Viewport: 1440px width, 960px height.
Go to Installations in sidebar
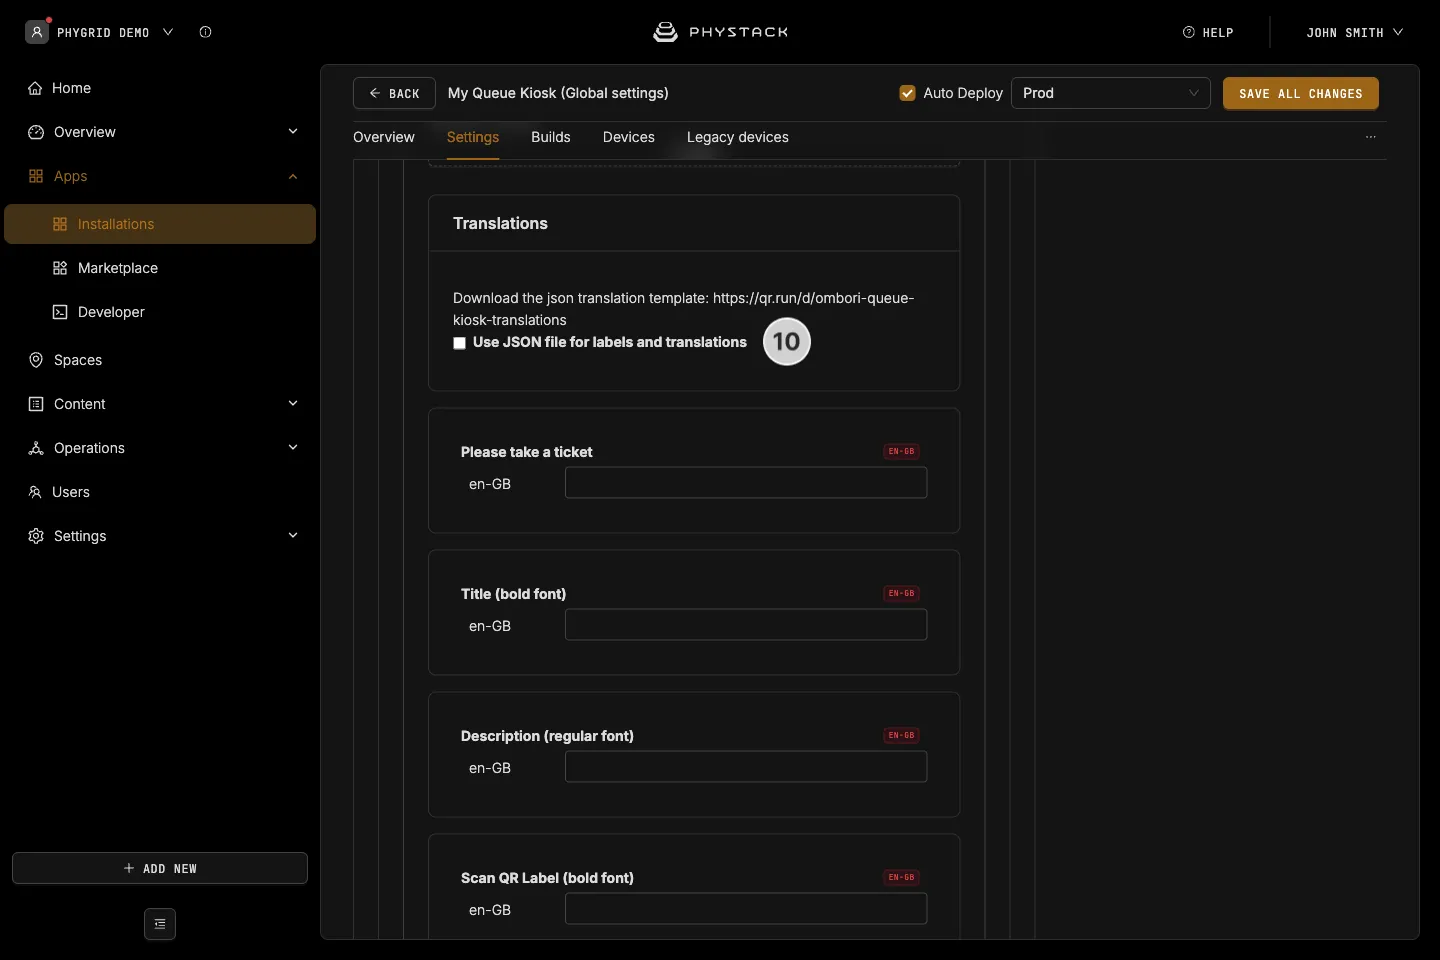pos(160,224)
